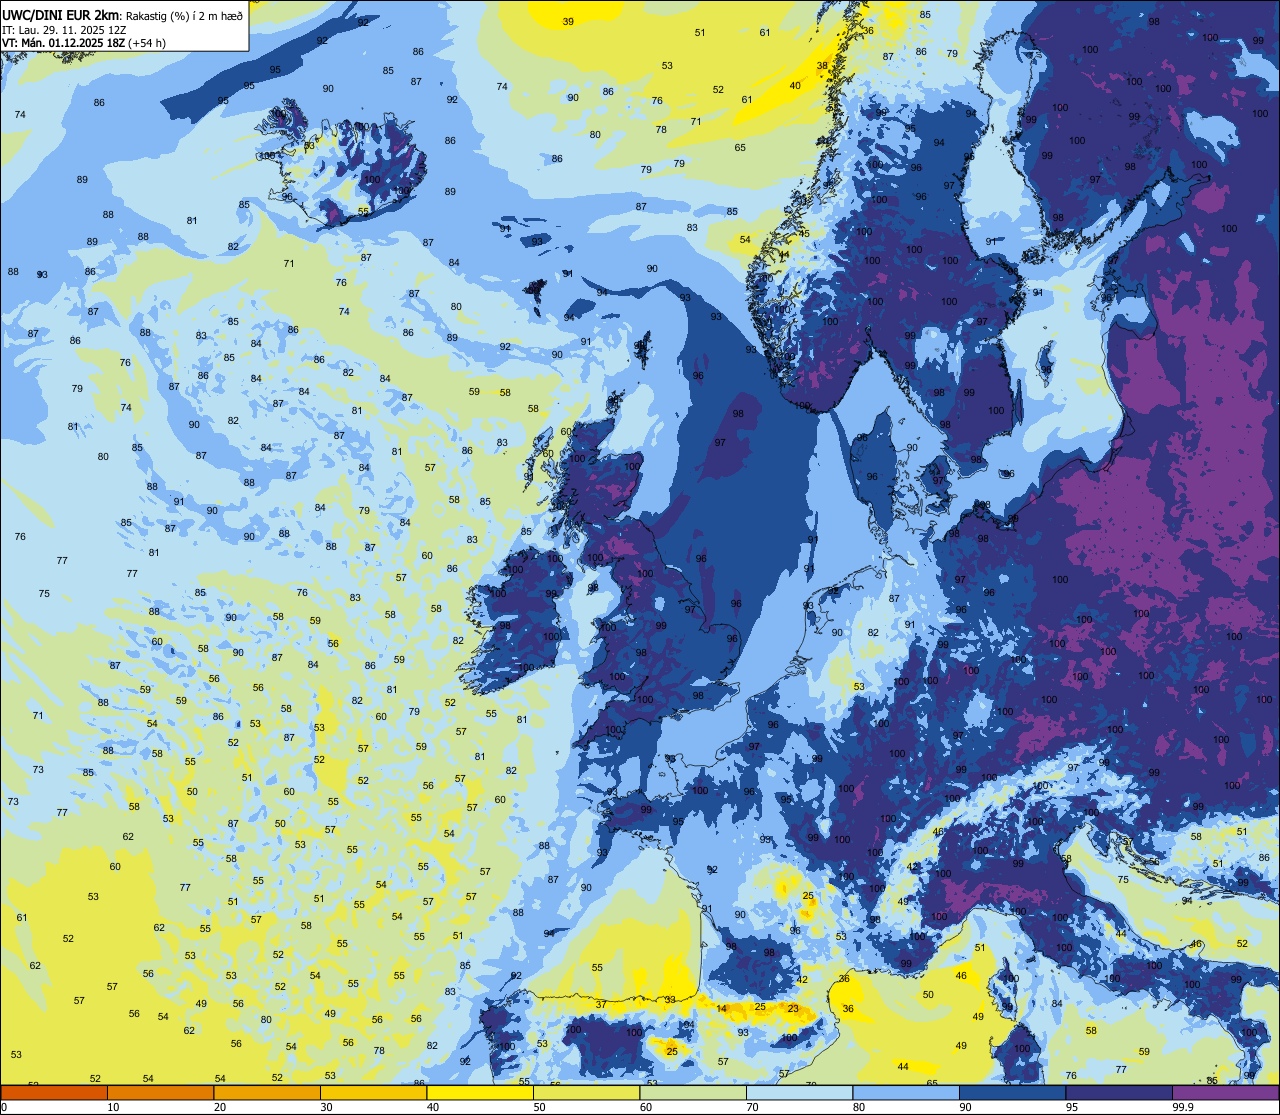The width and height of the screenshot is (1280, 1115).
Task: Click the 60–70 light green legend swatch
Action: click(x=693, y=1092)
